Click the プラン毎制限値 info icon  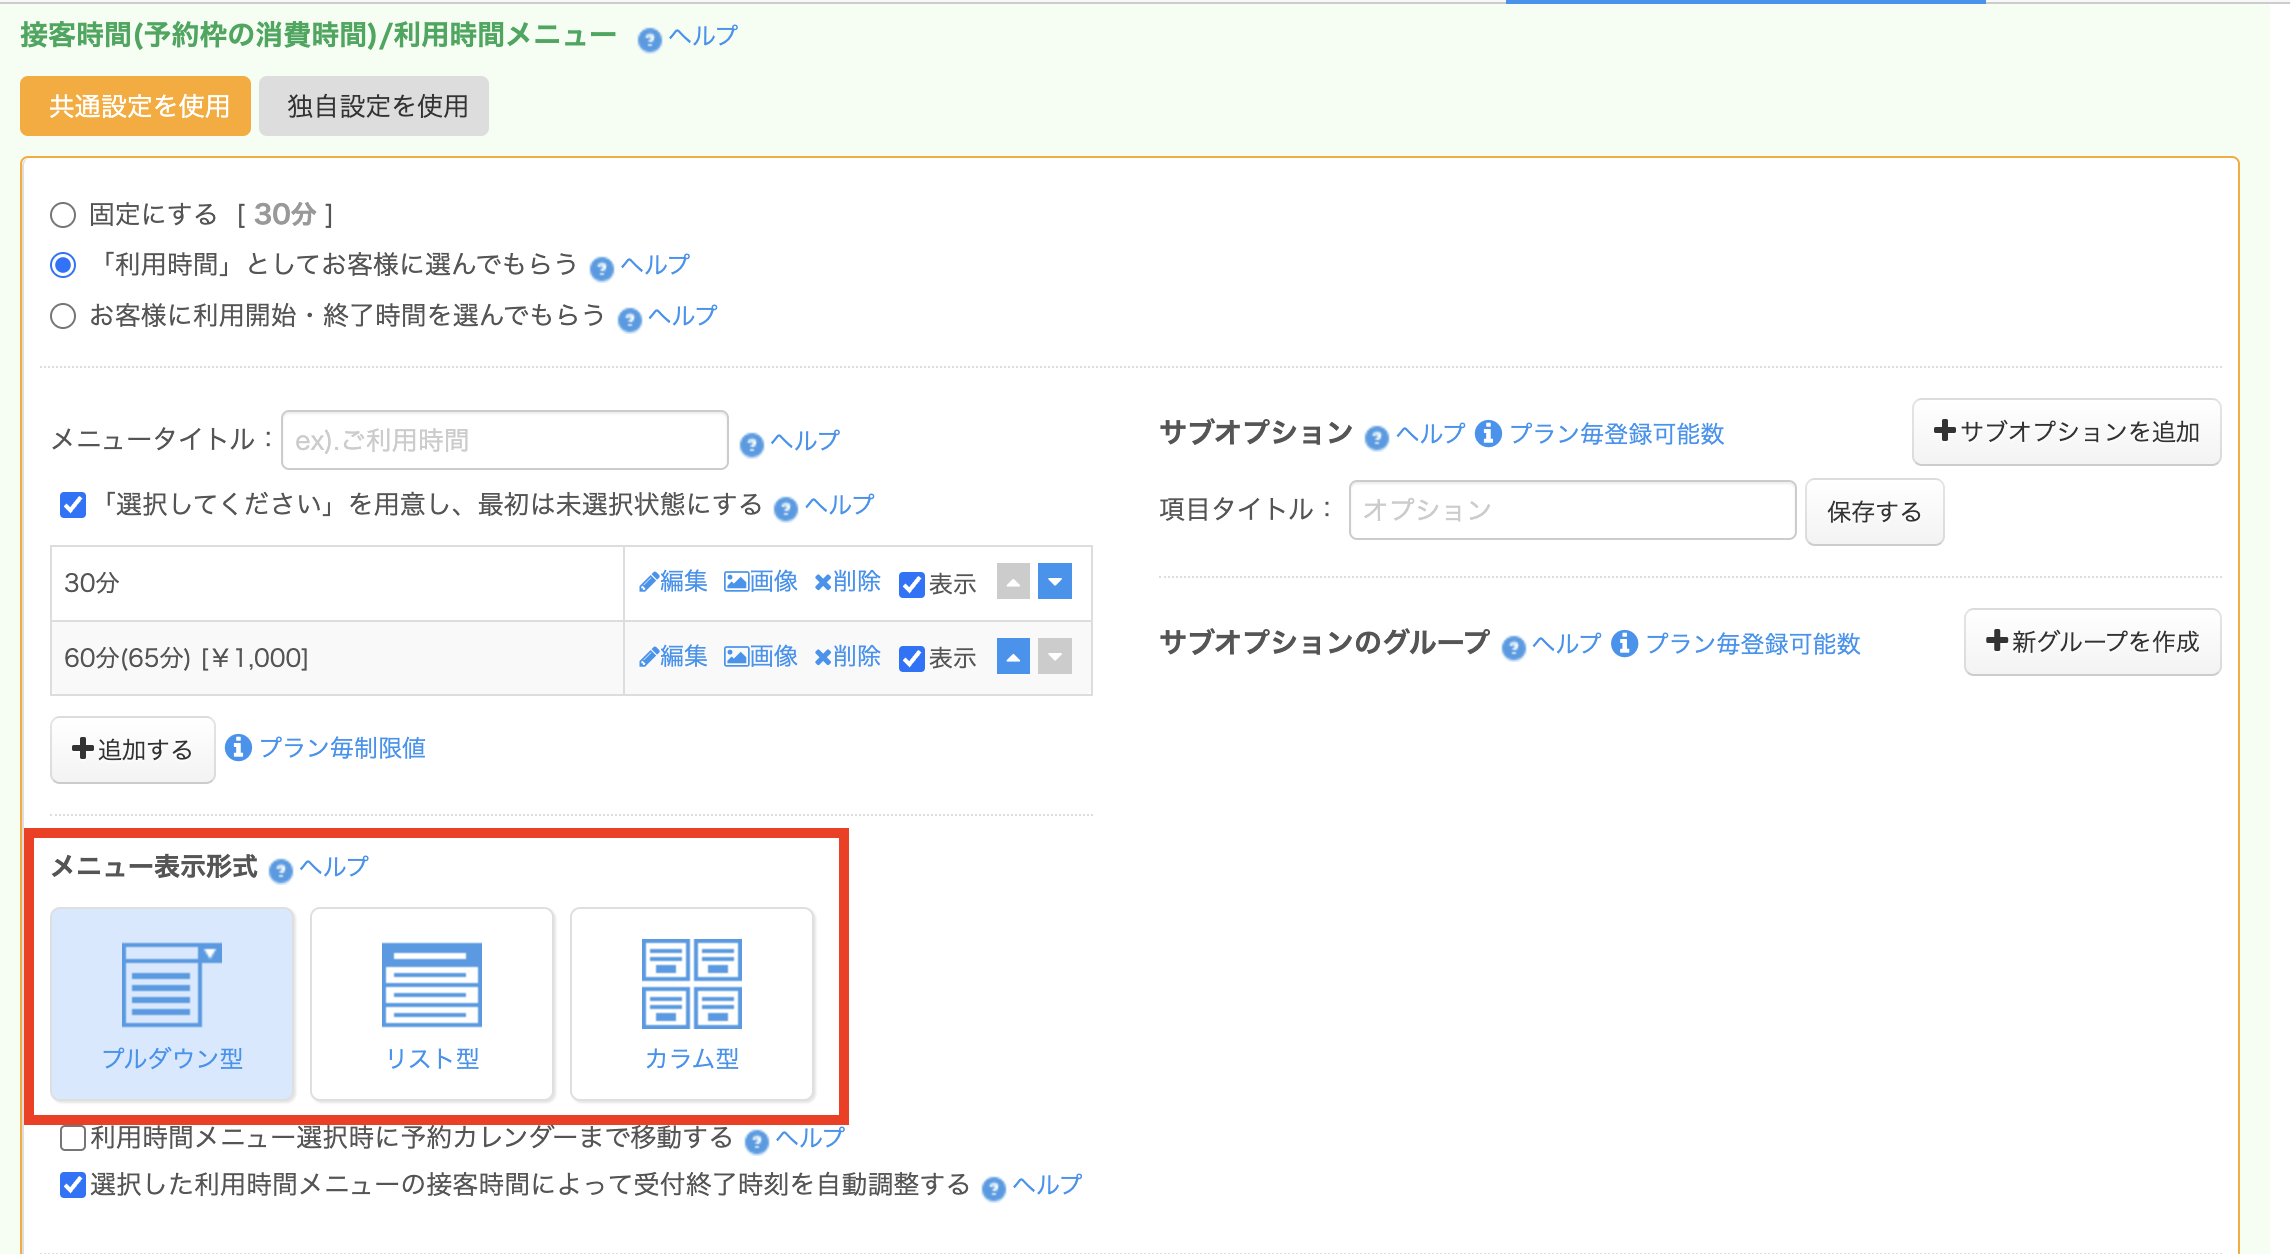(x=238, y=748)
